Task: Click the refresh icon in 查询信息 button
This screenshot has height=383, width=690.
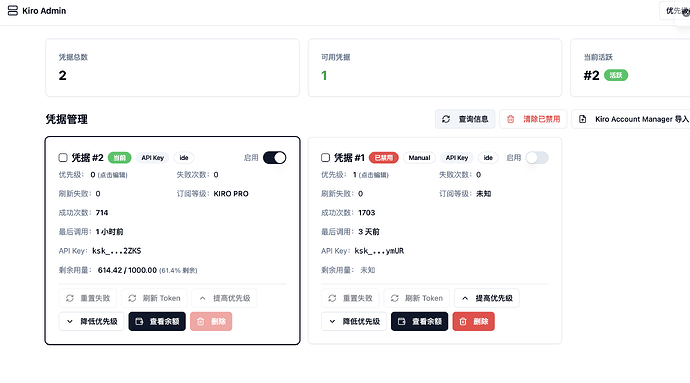Action: tap(446, 119)
